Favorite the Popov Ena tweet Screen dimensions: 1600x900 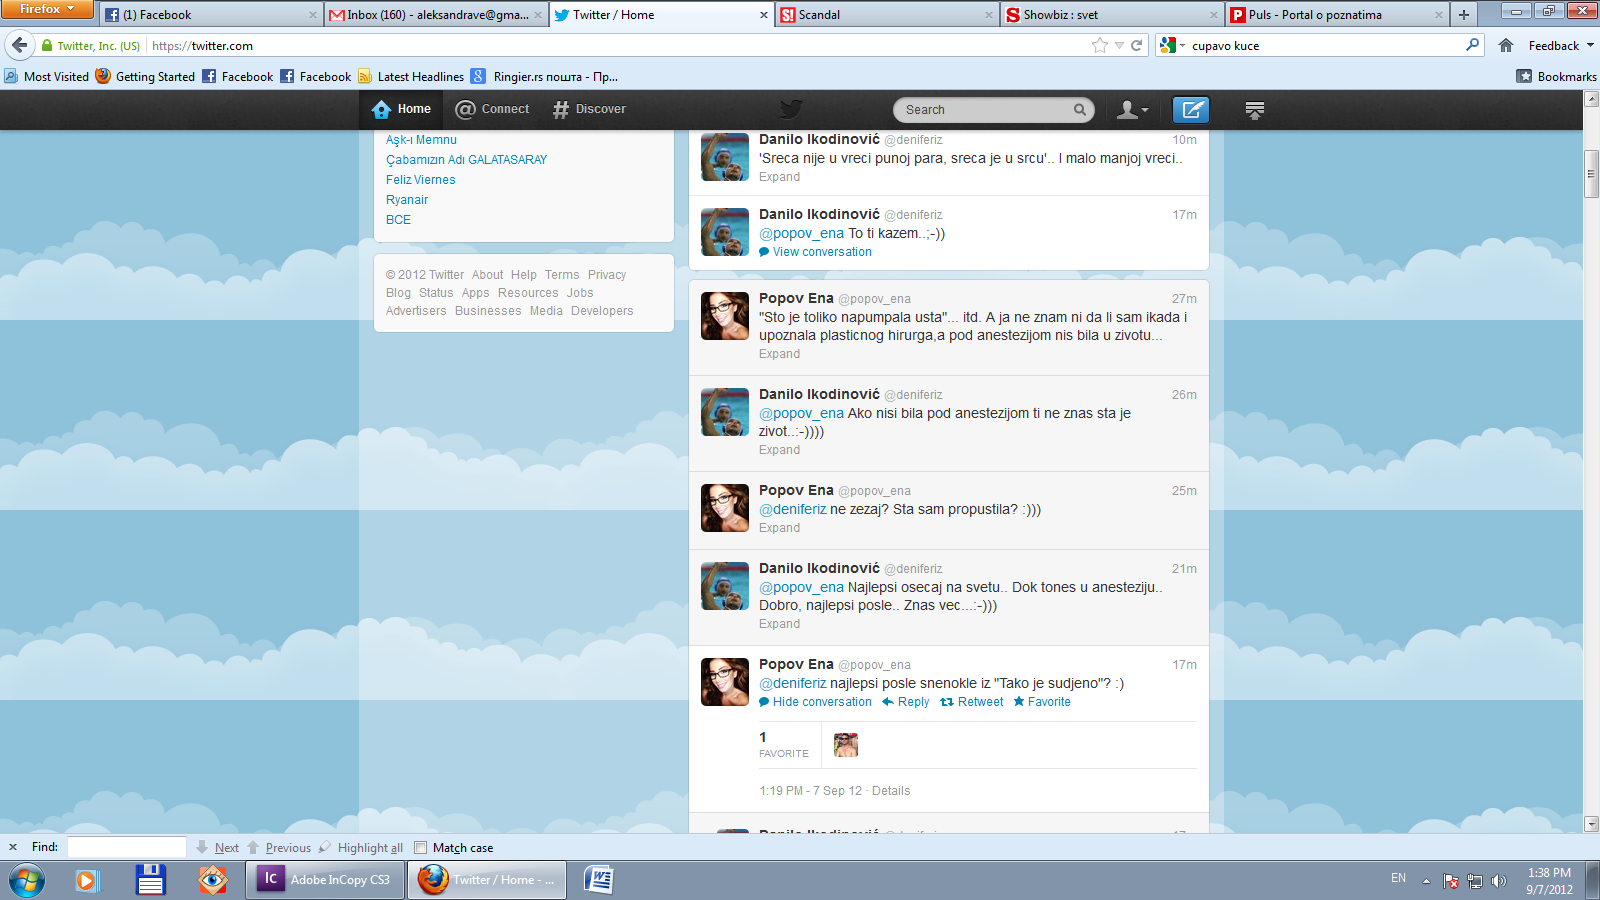(1042, 702)
